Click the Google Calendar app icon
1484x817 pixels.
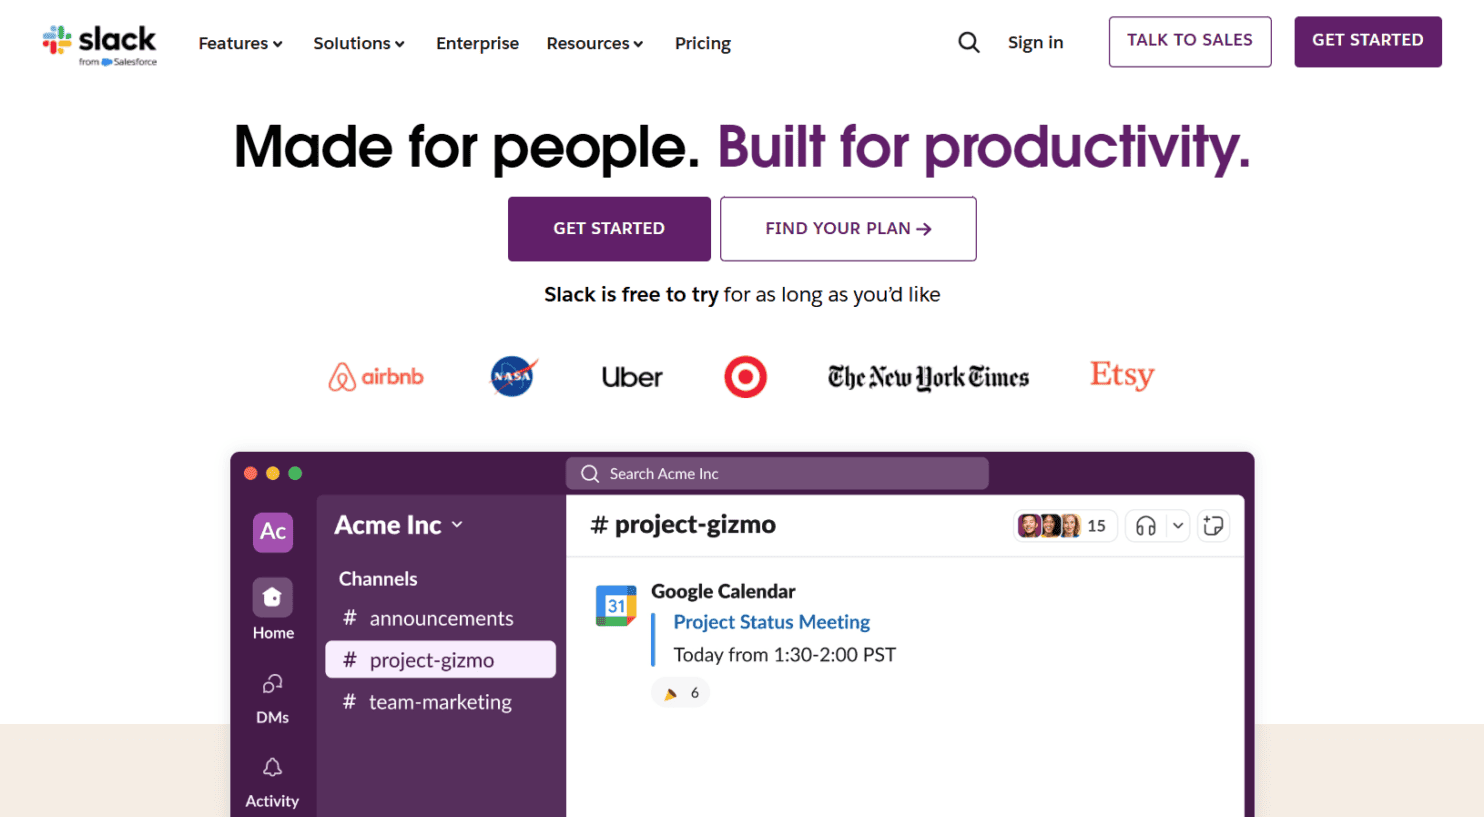pyautogui.click(x=616, y=605)
